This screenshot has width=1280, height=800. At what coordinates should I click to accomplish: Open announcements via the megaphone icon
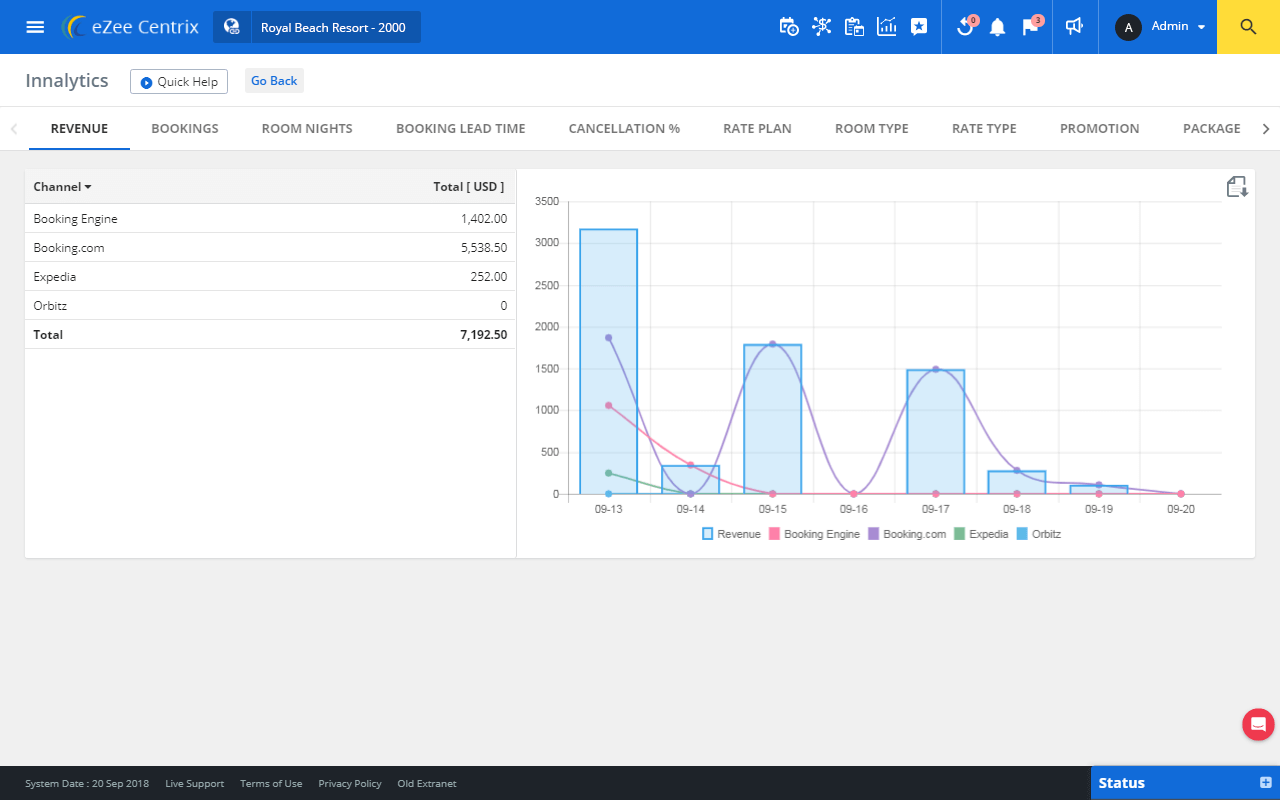pyautogui.click(x=1074, y=27)
